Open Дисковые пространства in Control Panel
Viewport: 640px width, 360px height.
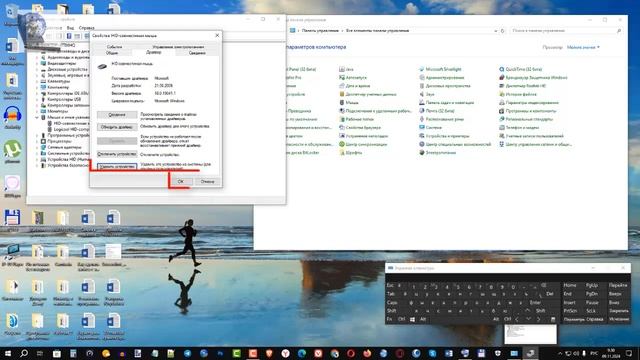445,86
